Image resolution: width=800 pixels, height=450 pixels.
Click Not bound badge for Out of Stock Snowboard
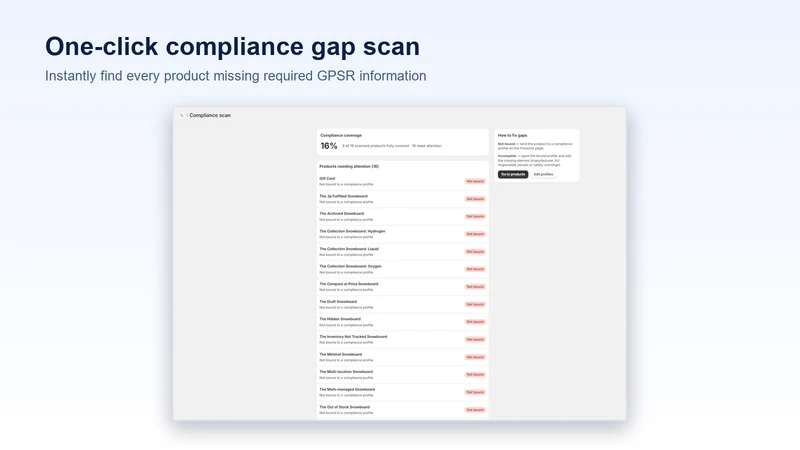pos(475,410)
